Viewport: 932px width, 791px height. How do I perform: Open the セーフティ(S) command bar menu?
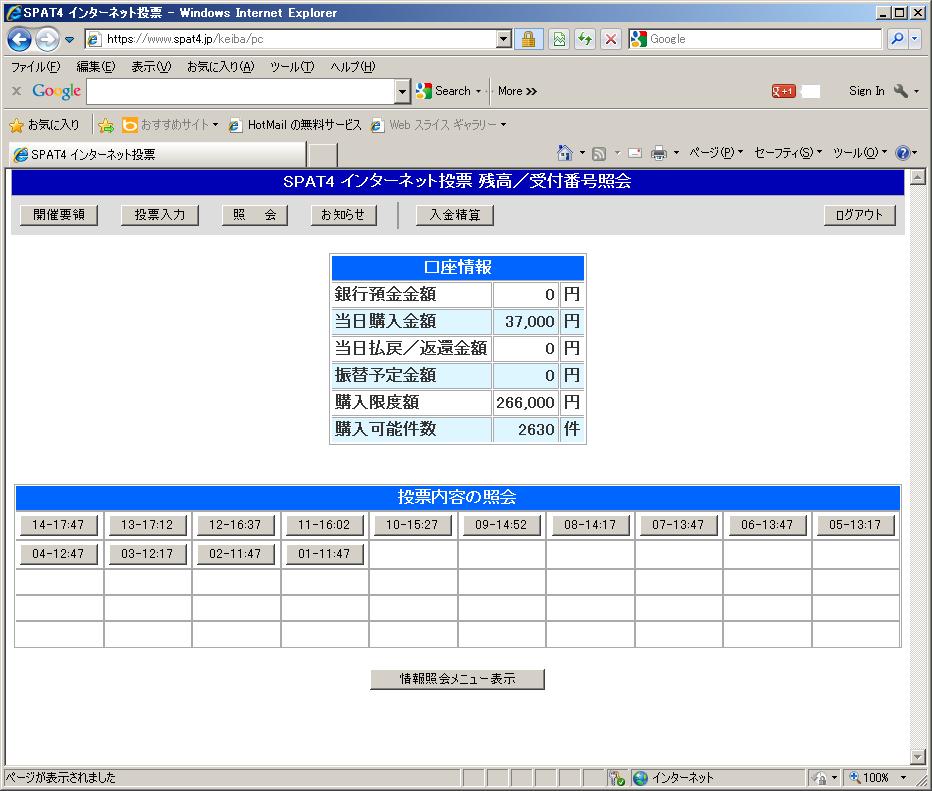788,153
